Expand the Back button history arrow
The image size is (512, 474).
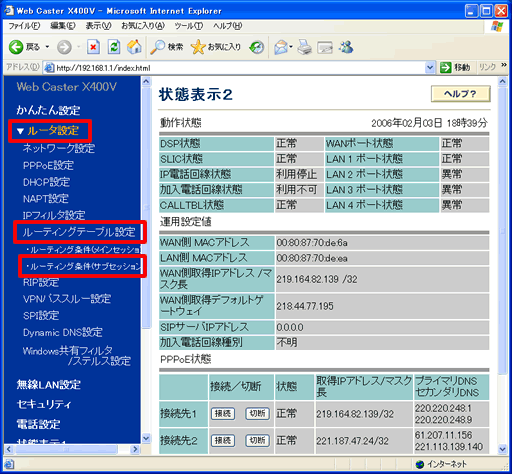pos(47,47)
